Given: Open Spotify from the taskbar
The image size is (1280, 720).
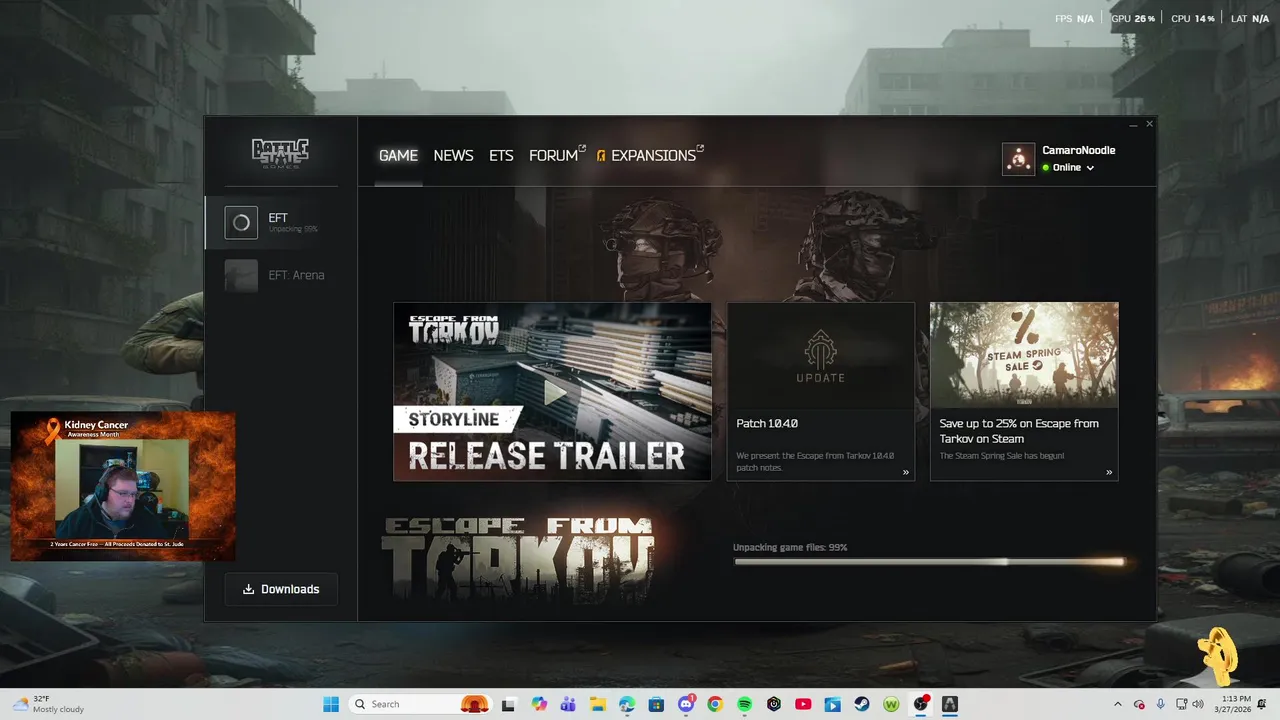Looking at the screenshot, I should coord(744,704).
